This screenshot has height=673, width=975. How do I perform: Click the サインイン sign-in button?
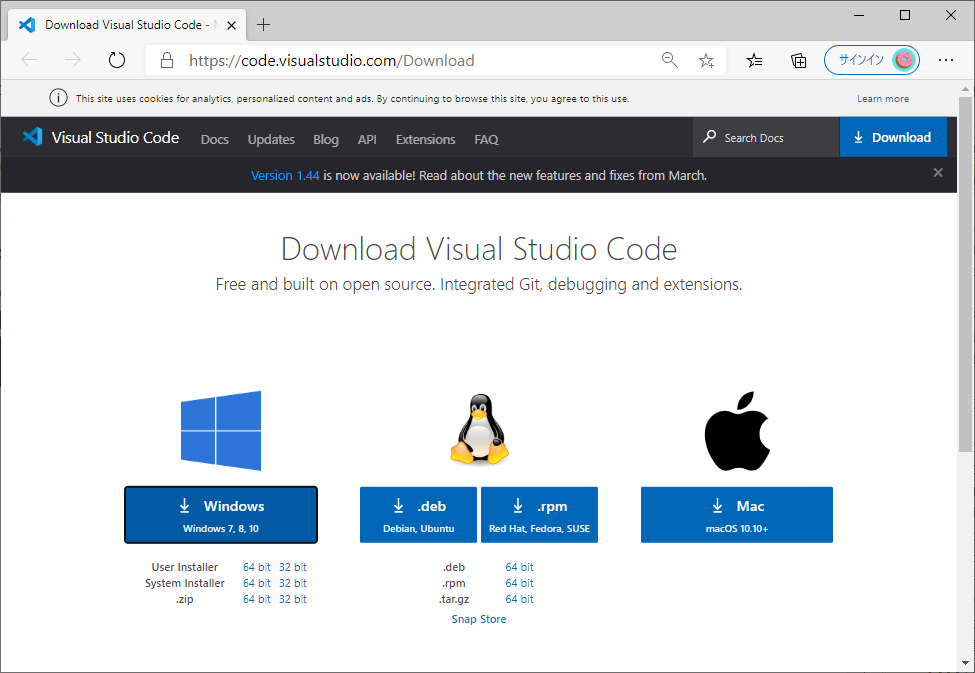[872, 60]
